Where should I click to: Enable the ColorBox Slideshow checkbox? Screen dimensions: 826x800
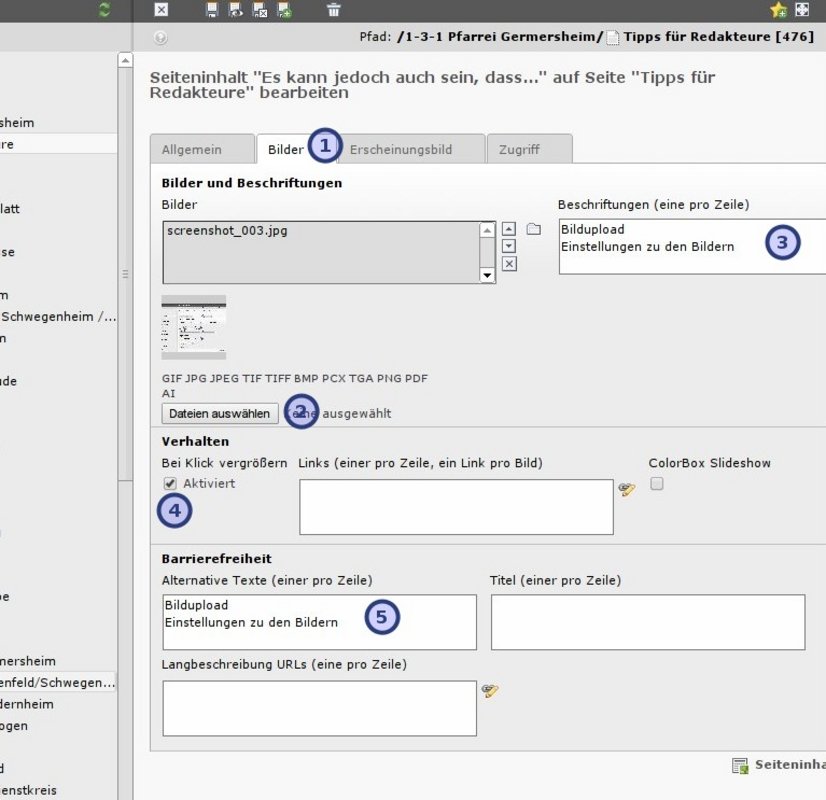(657, 484)
